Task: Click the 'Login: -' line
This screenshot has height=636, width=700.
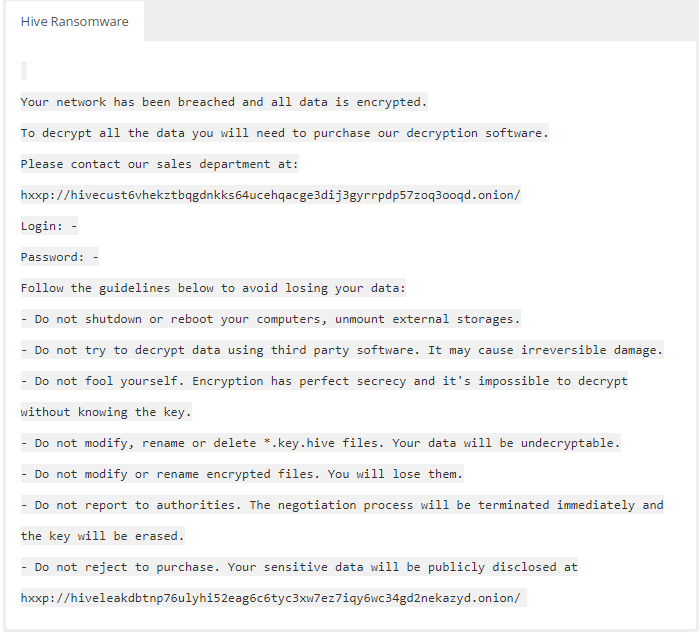Action: 49,226
